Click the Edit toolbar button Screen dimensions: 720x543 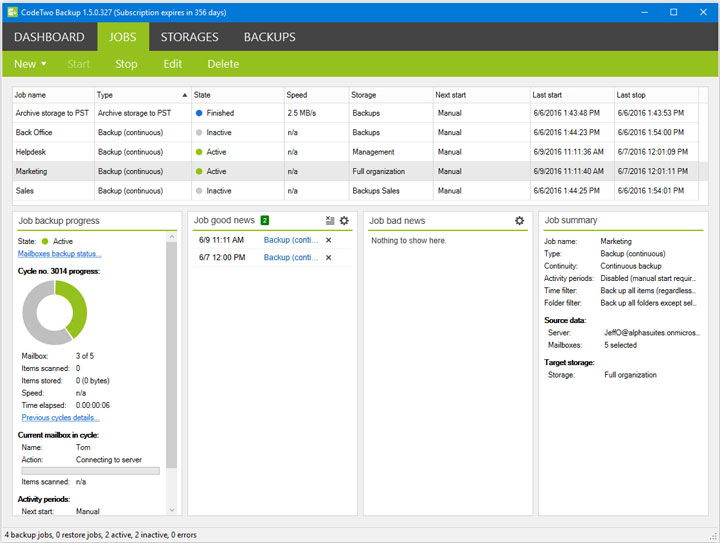(173, 64)
